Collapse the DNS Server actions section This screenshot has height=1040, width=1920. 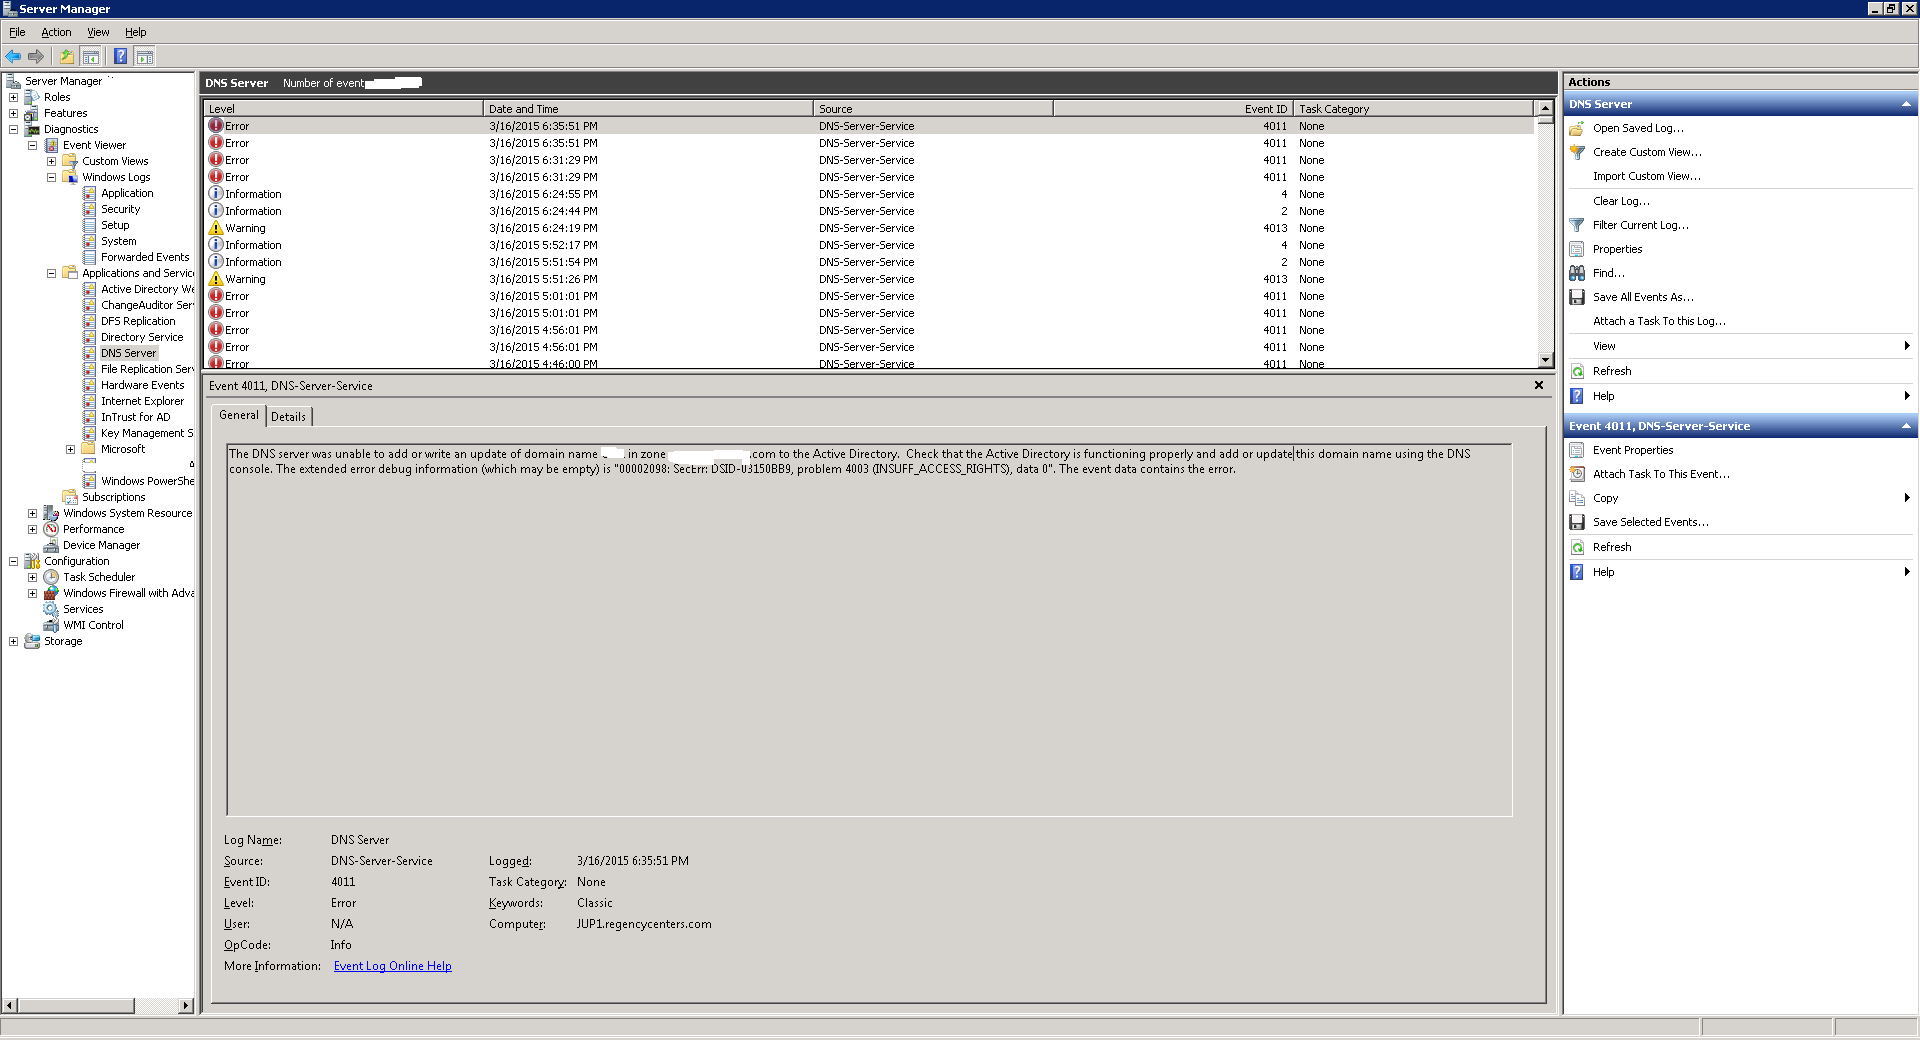tap(1905, 104)
